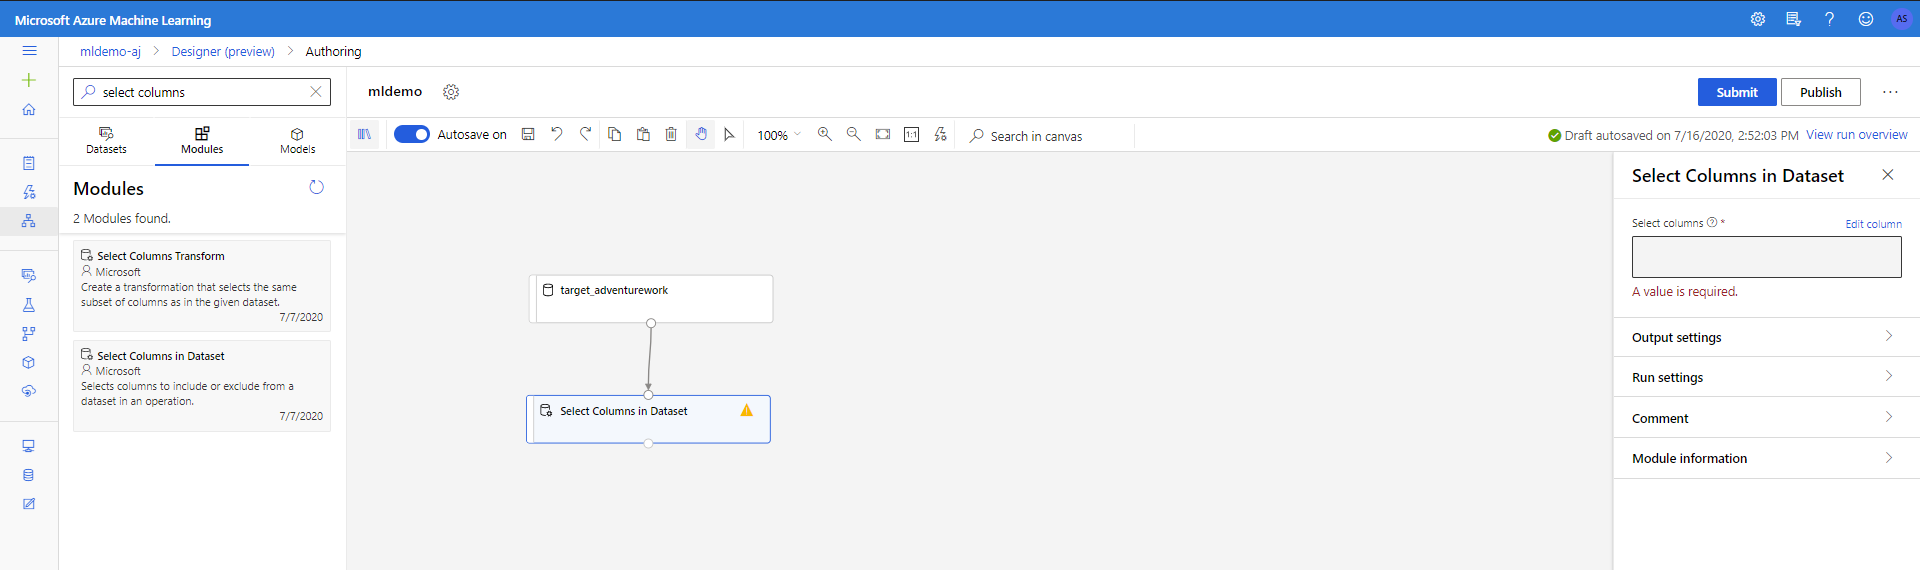Expand the Run settings section
1920x570 pixels.
tap(1765, 377)
